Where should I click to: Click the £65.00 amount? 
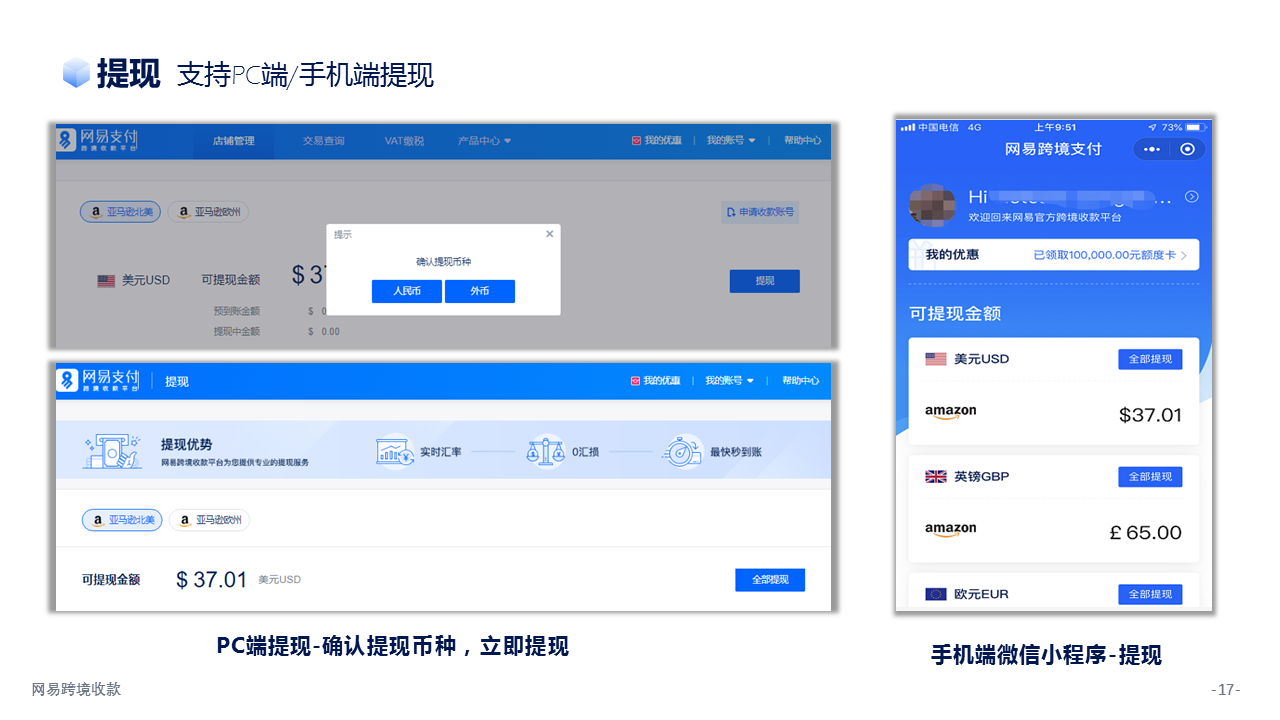(x=1146, y=533)
